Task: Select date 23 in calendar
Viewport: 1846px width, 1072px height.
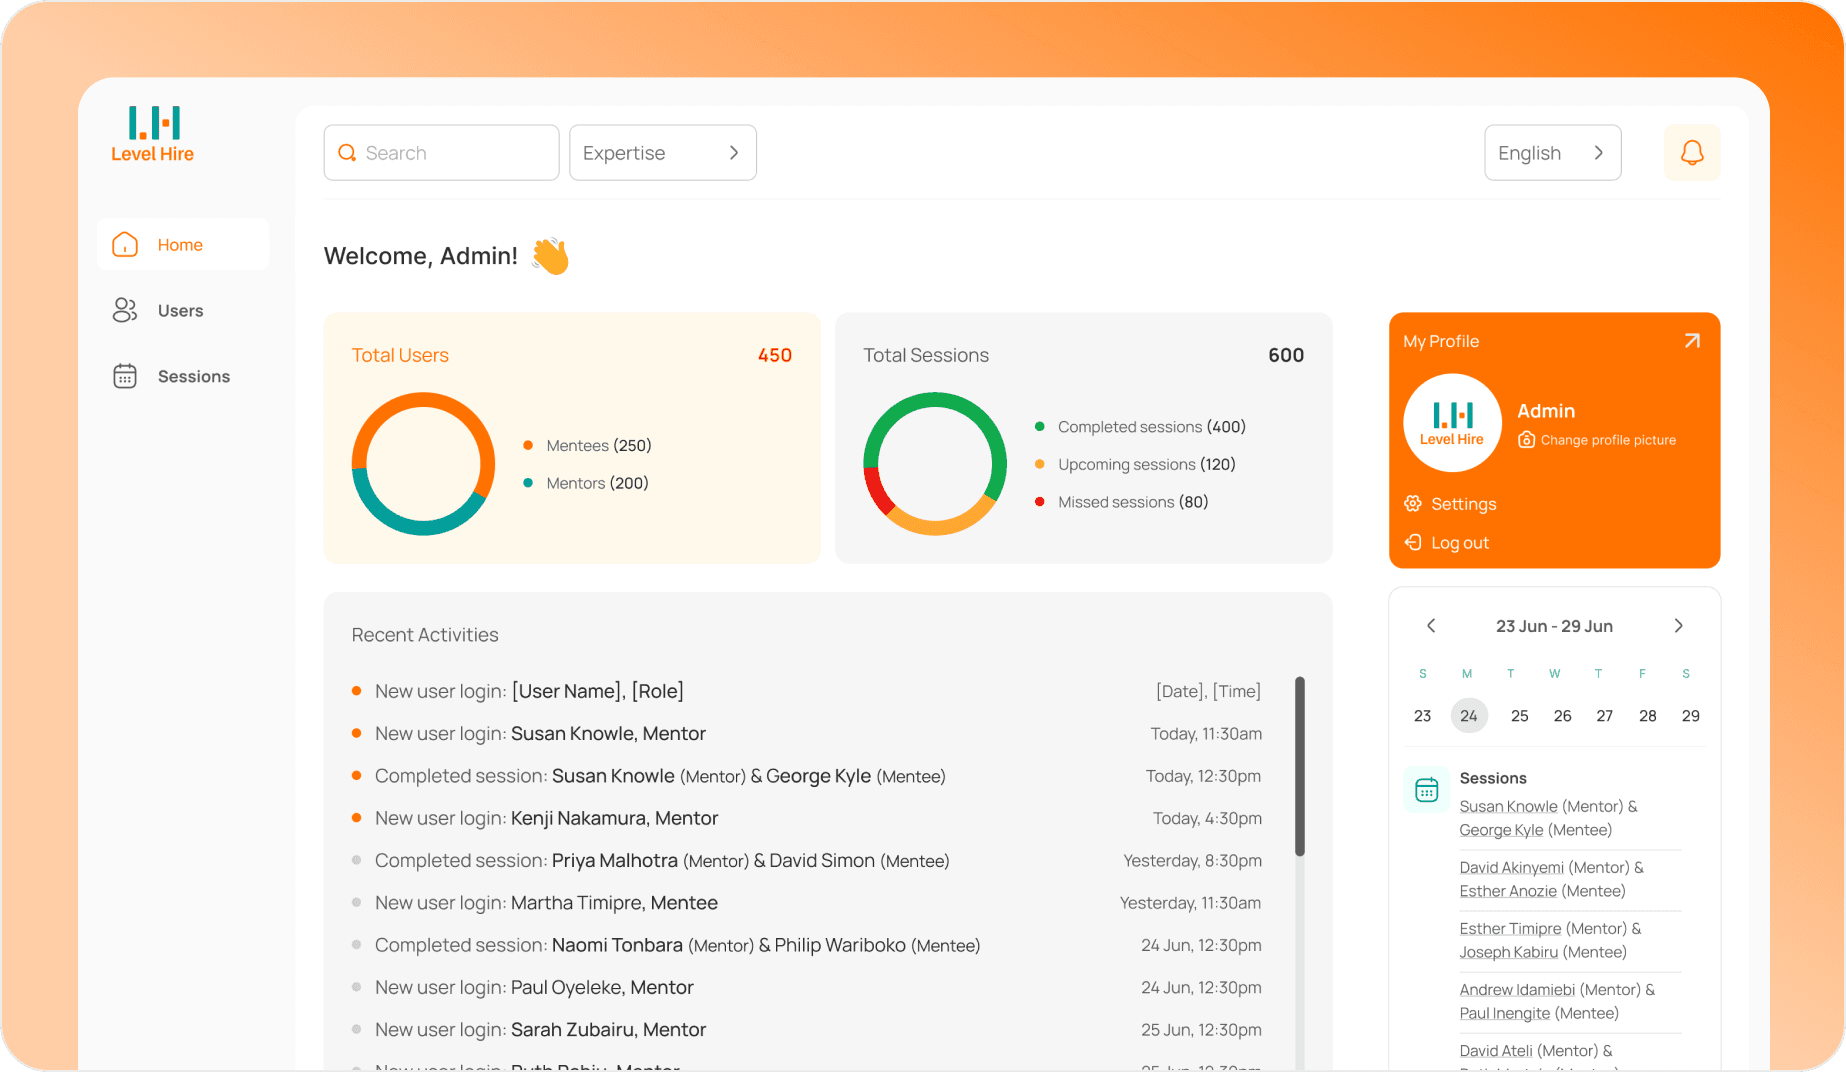Action: (1423, 716)
